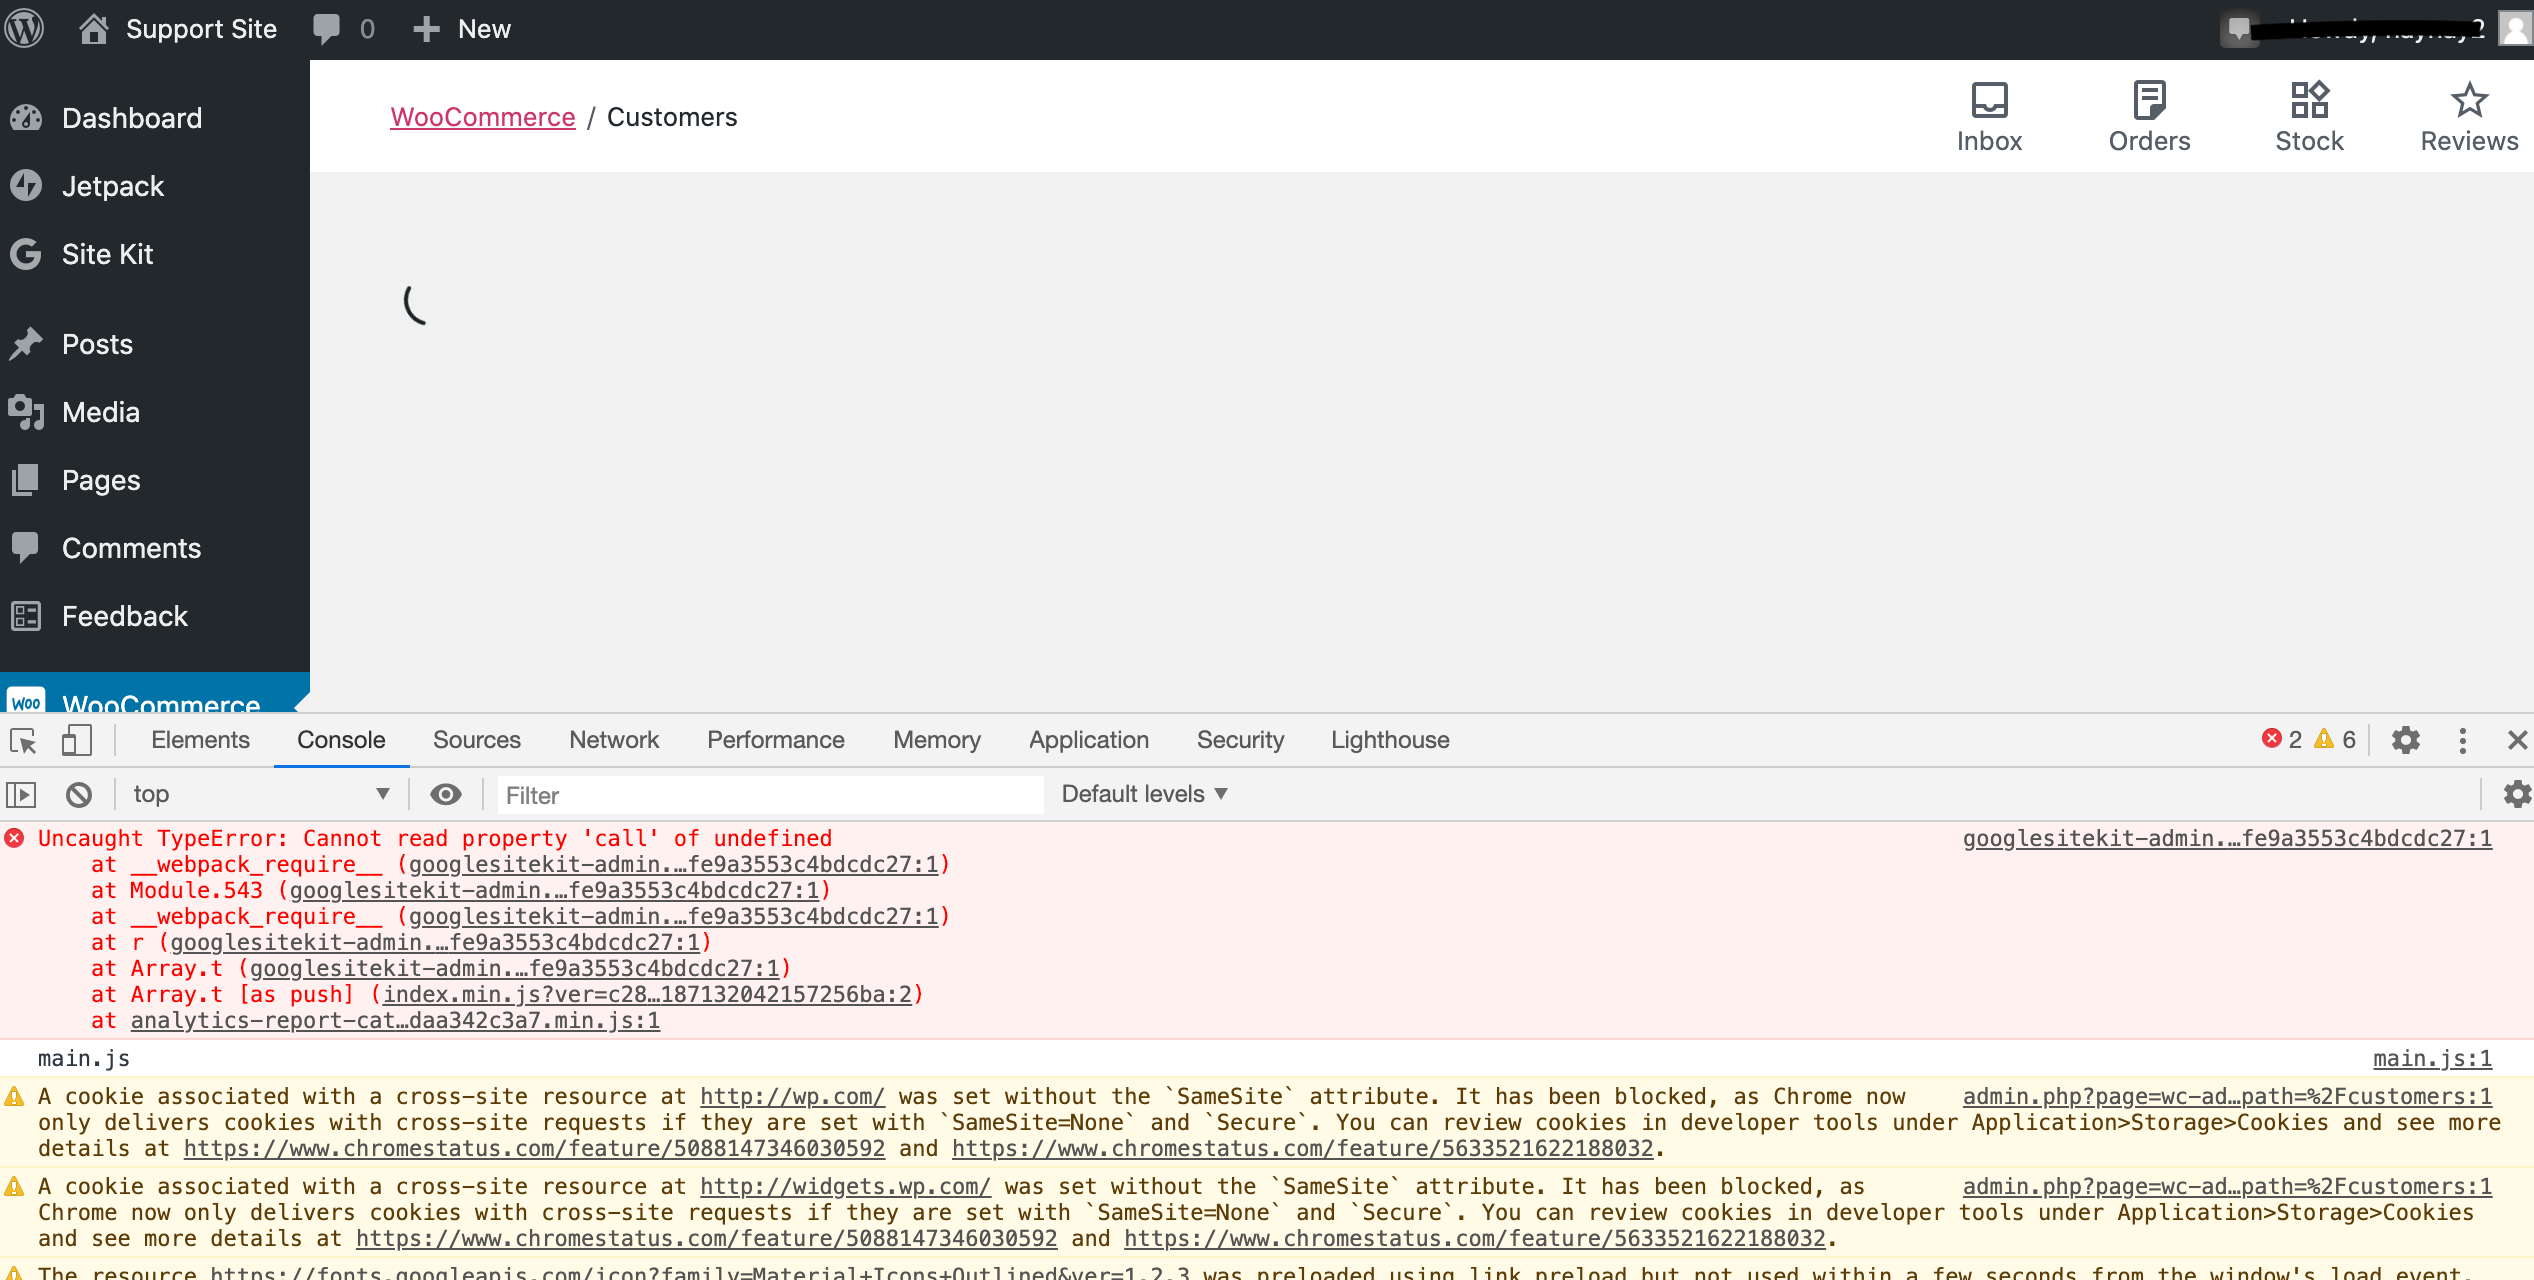Open the top context dropdown
Image resolution: width=2534 pixels, height=1280 pixels.
coord(261,794)
